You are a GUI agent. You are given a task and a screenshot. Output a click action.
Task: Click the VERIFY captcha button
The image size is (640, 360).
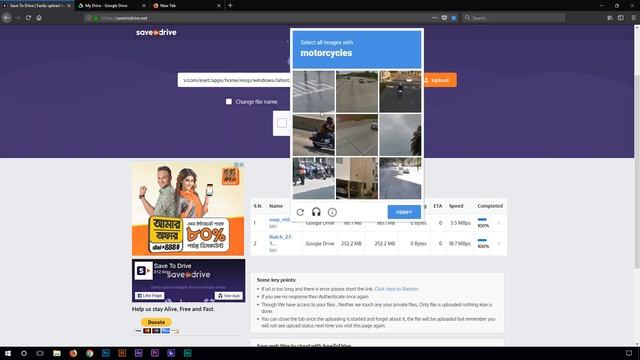point(404,212)
